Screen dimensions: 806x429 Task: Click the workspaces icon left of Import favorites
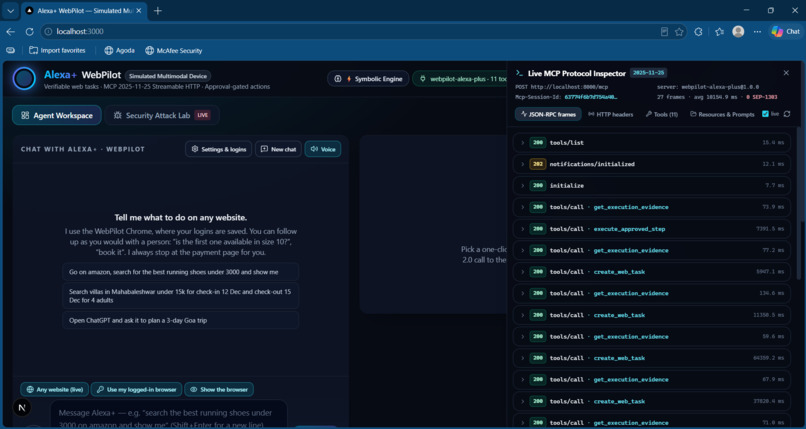tap(10, 51)
